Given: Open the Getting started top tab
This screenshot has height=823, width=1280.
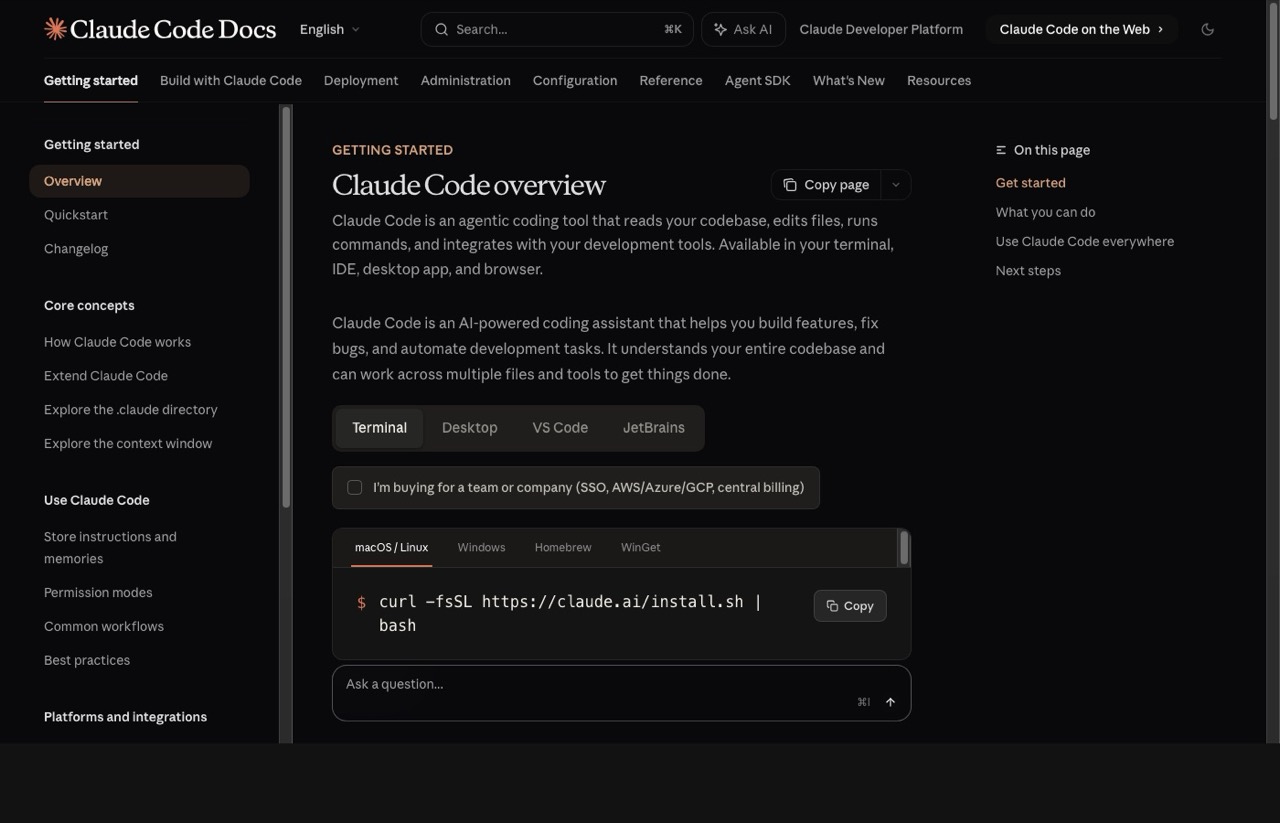Looking at the screenshot, I should (x=91, y=80).
